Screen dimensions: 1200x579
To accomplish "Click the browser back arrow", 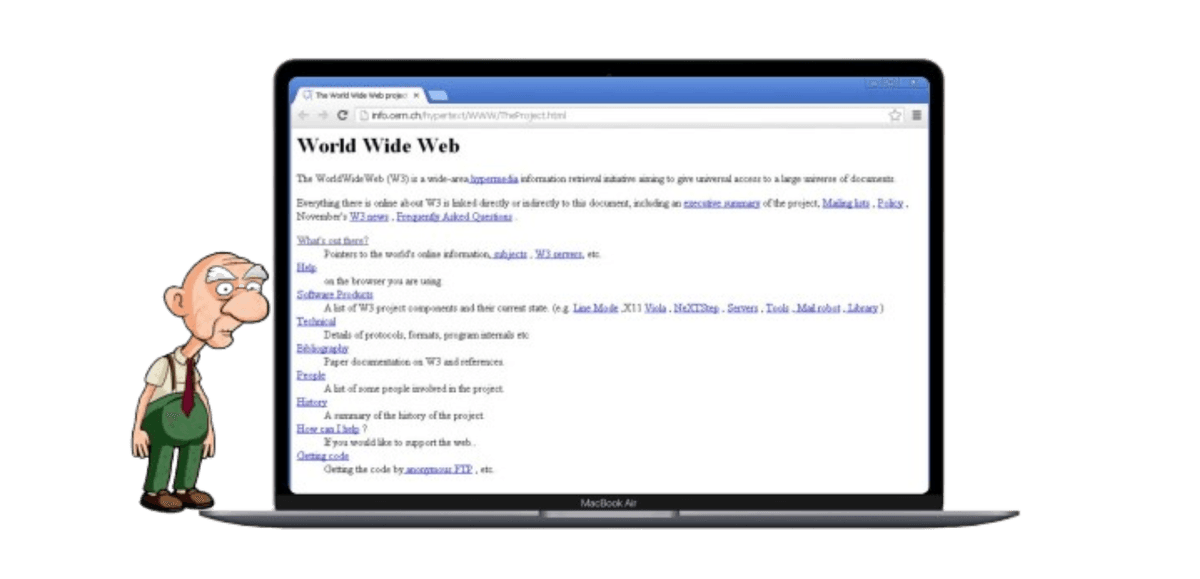I will click(x=304, y=116).
